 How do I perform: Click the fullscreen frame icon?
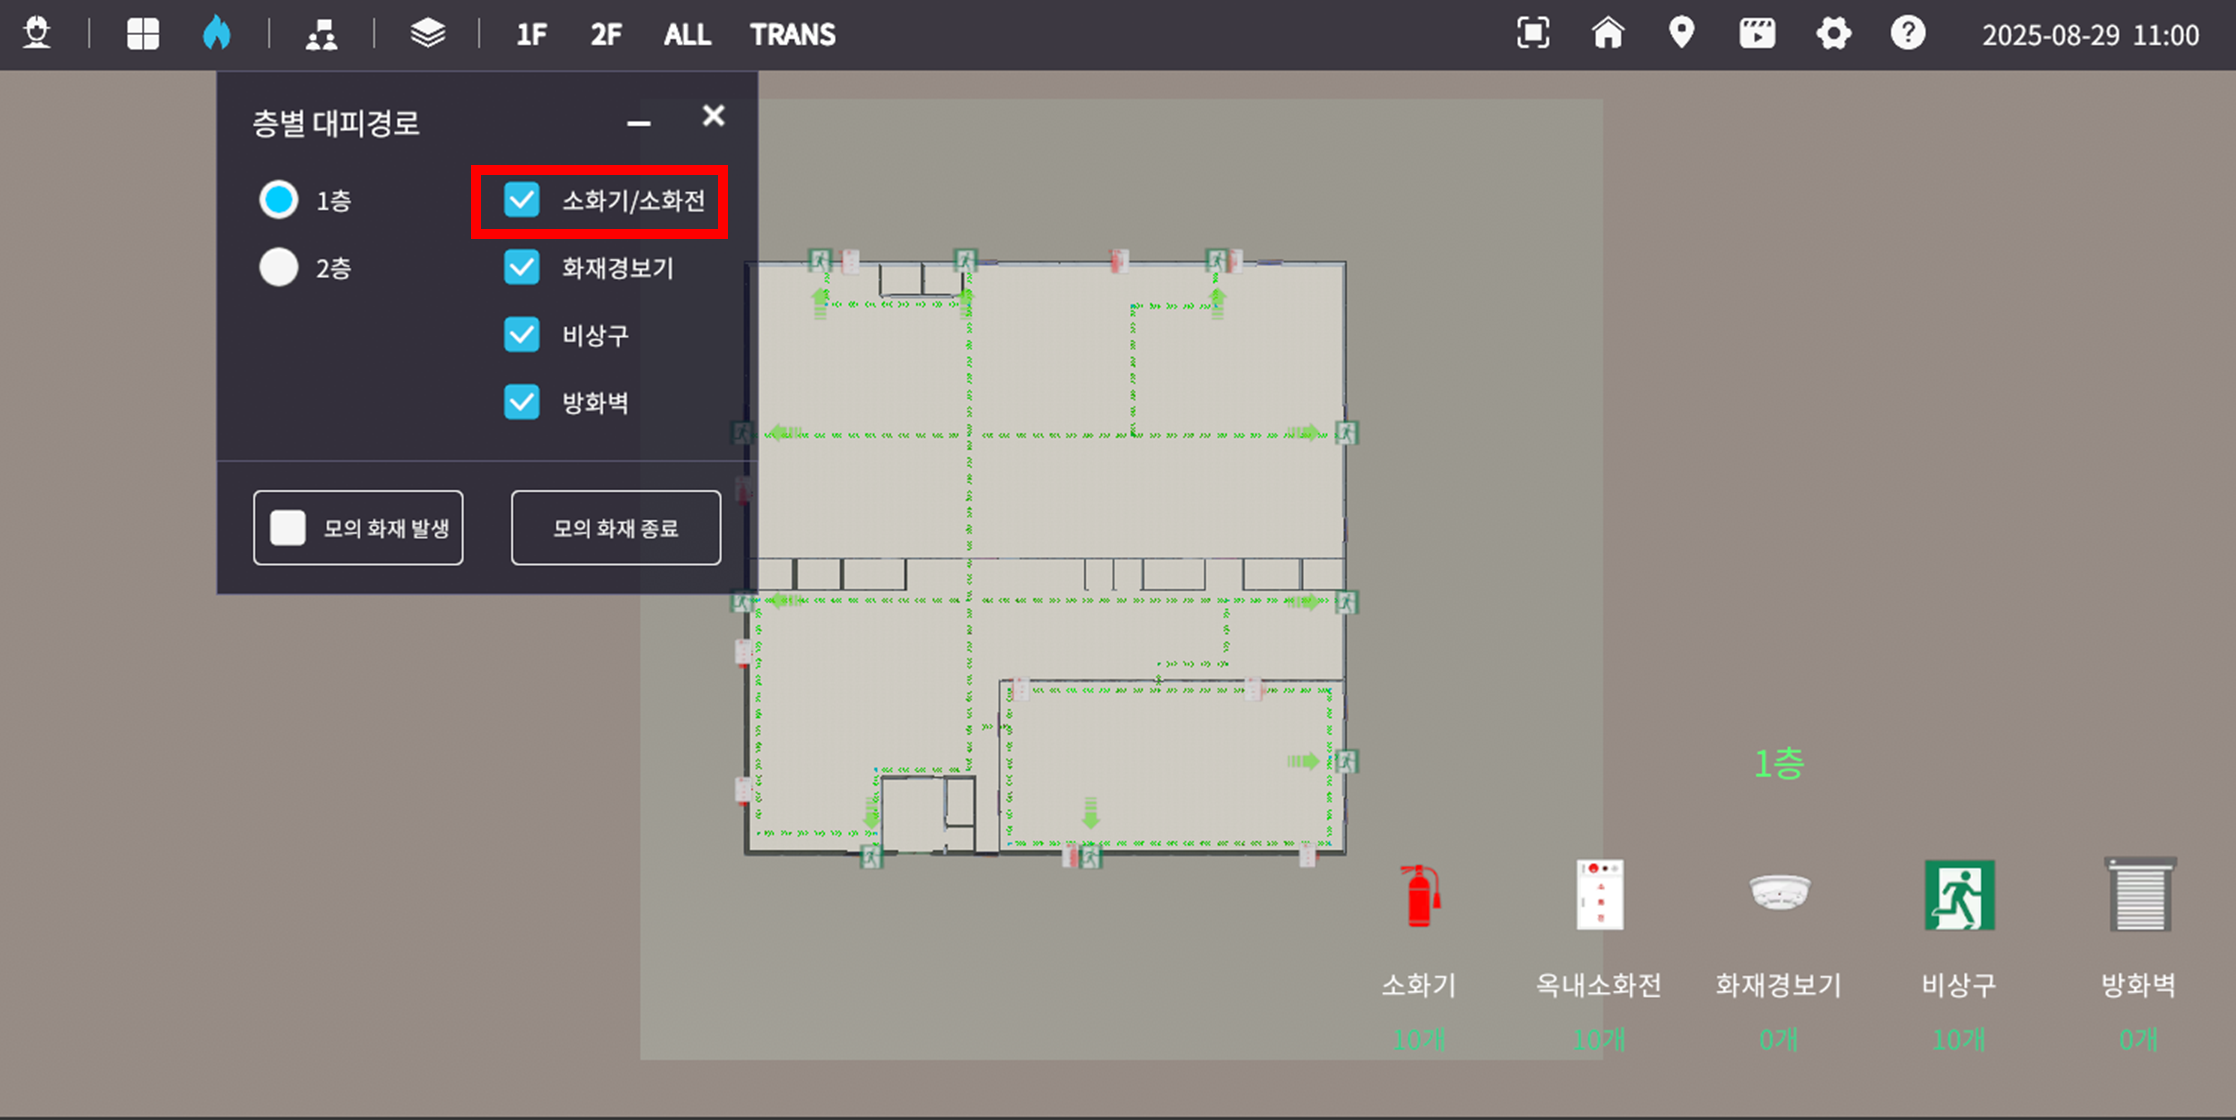click(1533, 33)
